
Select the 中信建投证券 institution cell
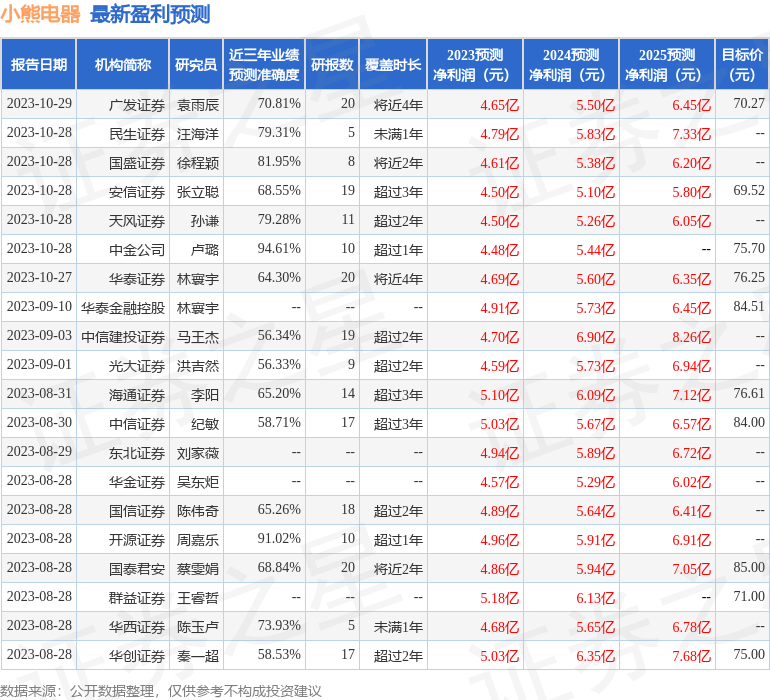pos(123,336)
